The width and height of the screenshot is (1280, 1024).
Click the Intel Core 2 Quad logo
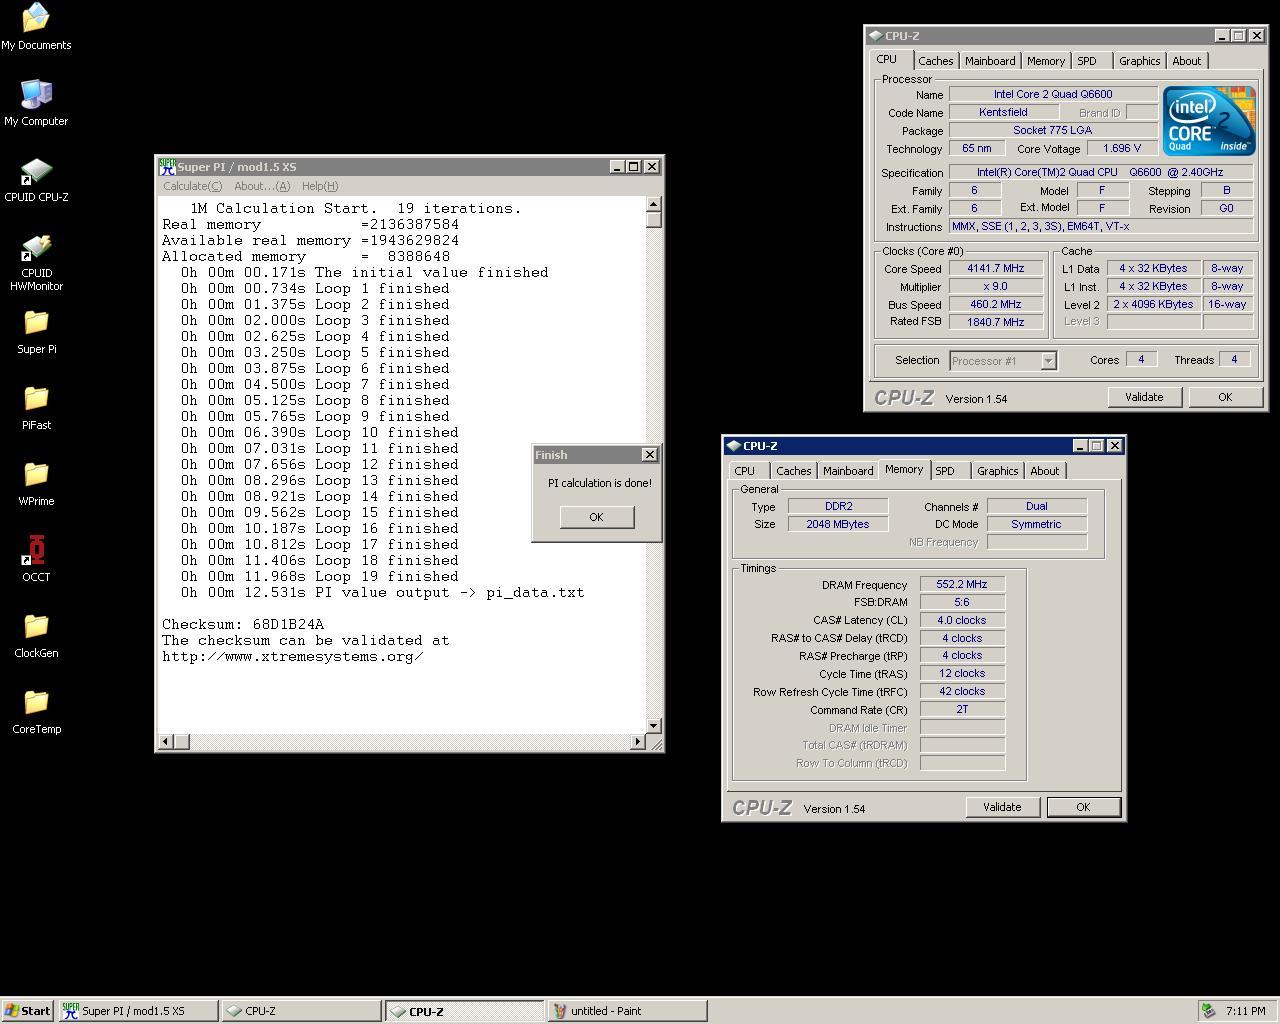pyautogui.click(x=1208, y=121)
